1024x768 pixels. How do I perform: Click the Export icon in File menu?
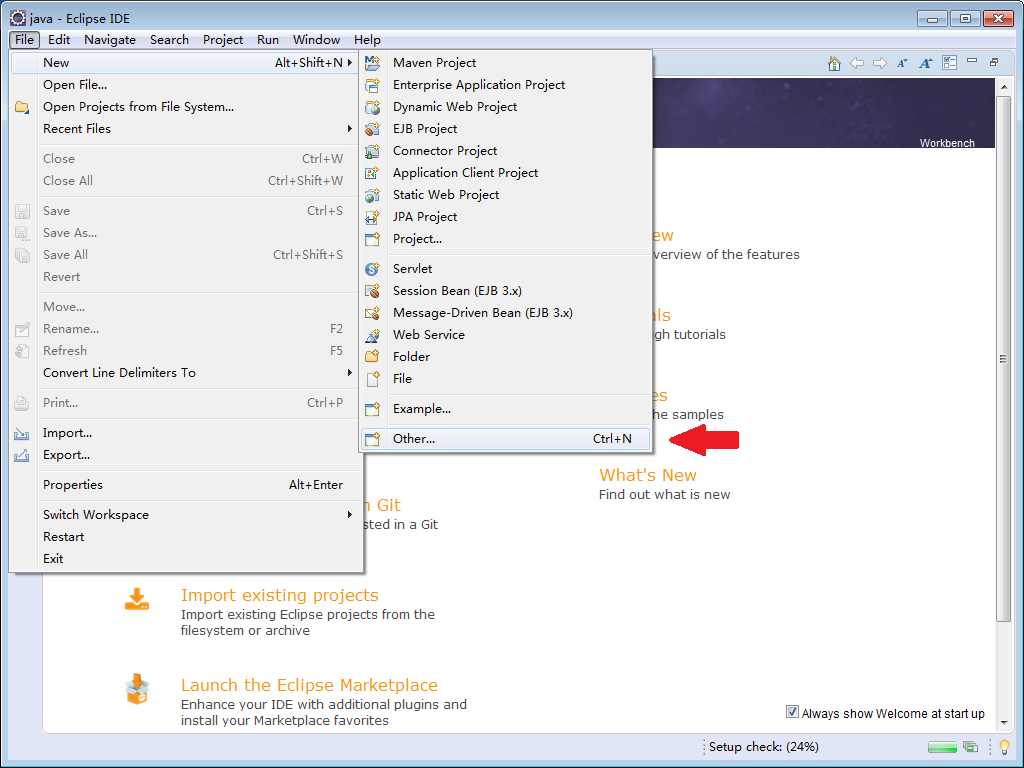click(x=22, y=455)
